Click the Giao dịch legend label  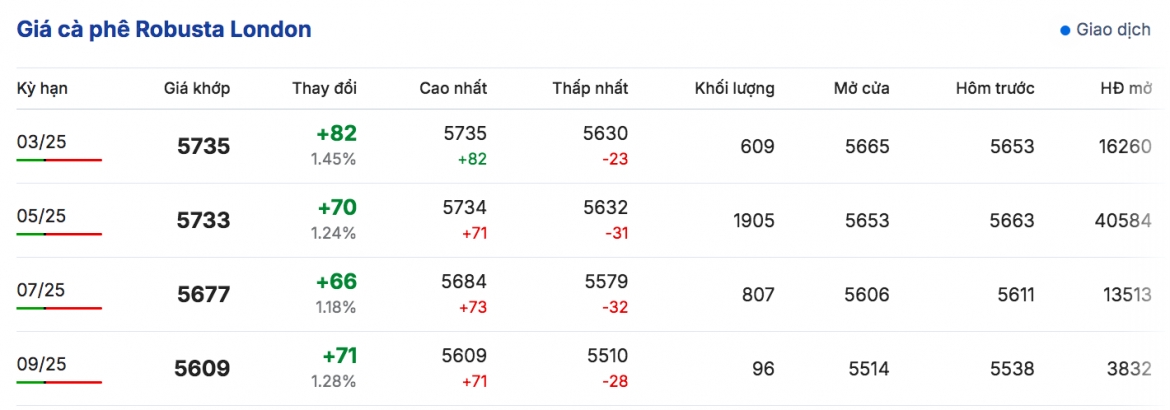click(1113, 31)
